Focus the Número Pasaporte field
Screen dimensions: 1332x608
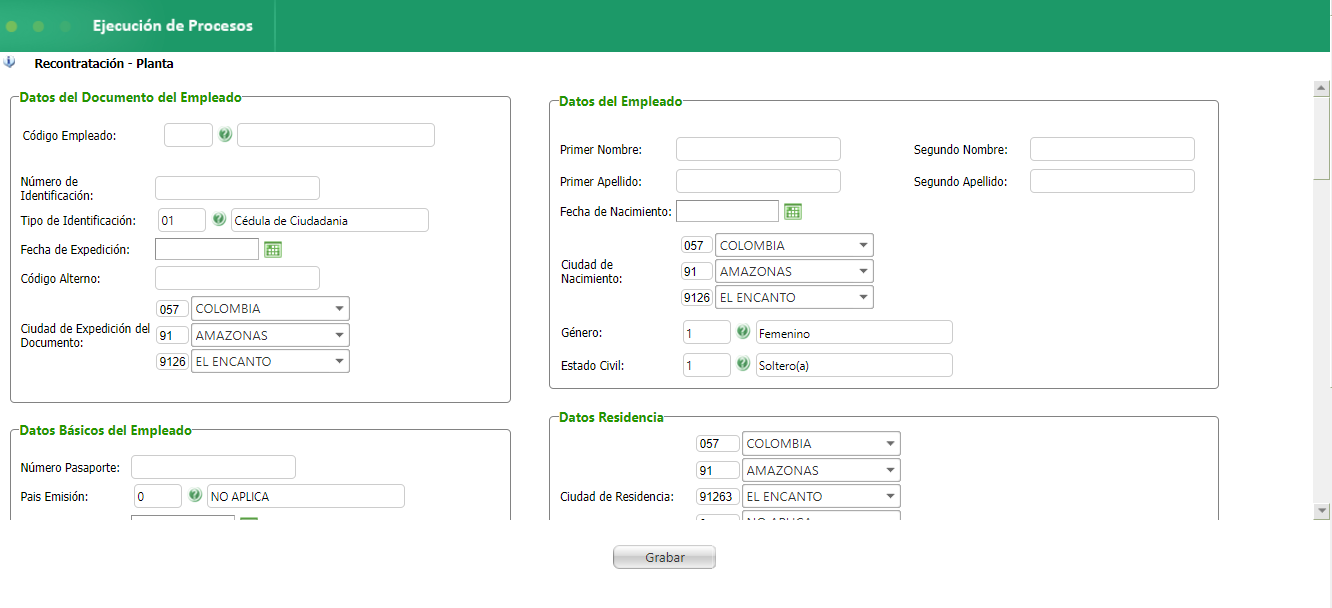pos(213,467)
